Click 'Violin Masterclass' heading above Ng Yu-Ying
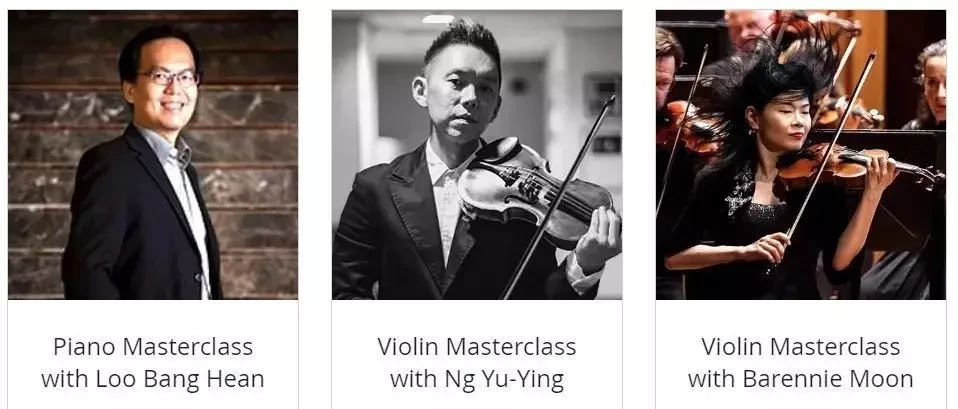The height and width of the screenshot is (409, 958). click(x=477, y=347)
